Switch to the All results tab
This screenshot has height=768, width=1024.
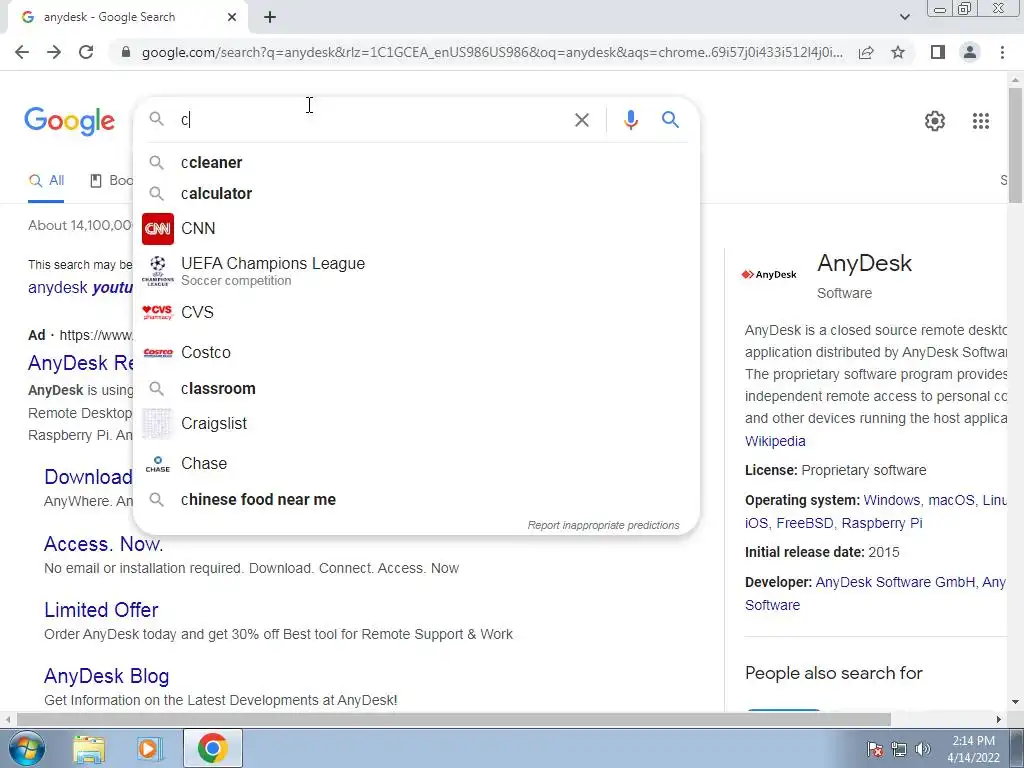[46, 180]
